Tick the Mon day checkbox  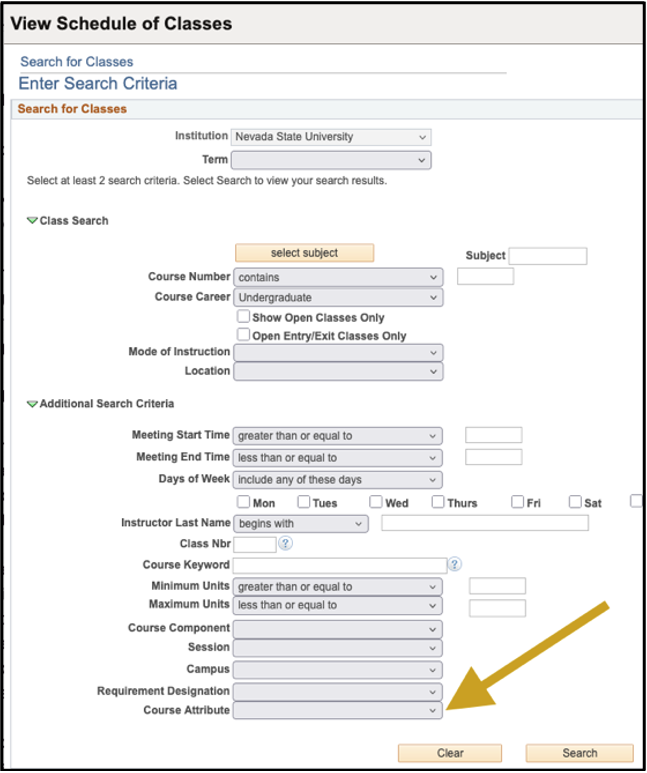click(x=243, y=502)
